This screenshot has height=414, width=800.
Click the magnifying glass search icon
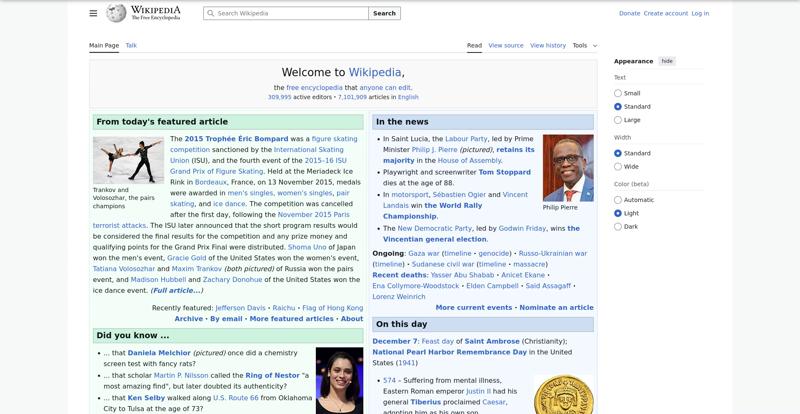210,13
